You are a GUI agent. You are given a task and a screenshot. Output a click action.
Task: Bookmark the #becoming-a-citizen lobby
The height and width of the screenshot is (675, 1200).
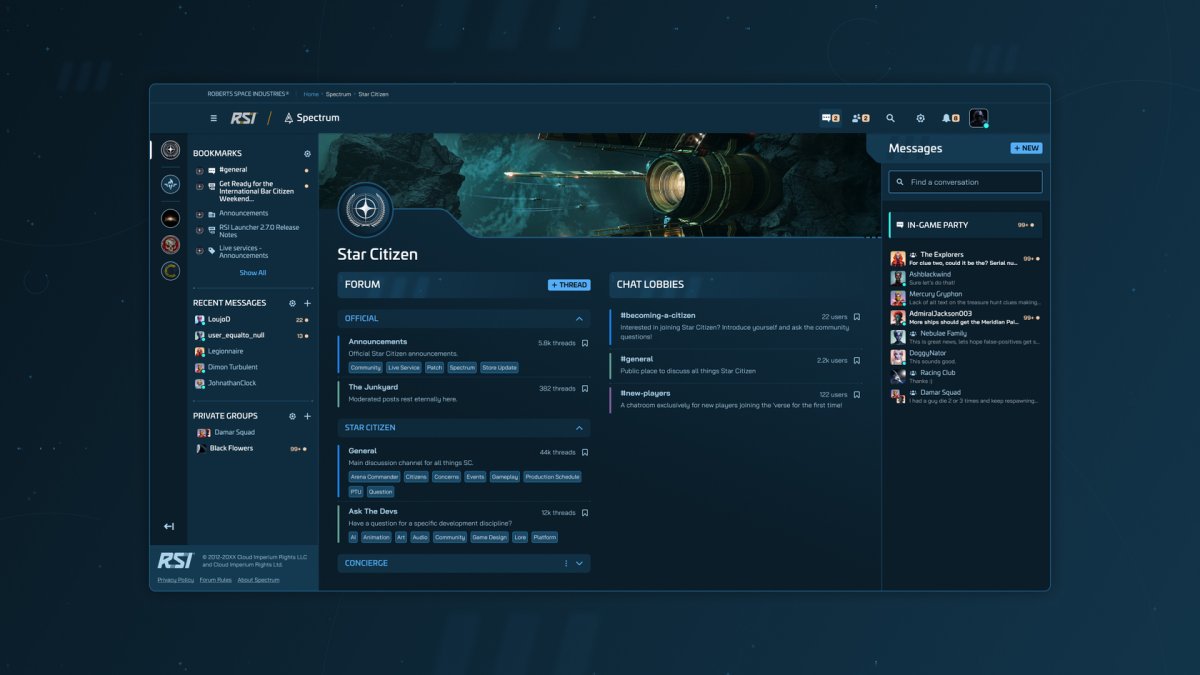click(857, 316)
